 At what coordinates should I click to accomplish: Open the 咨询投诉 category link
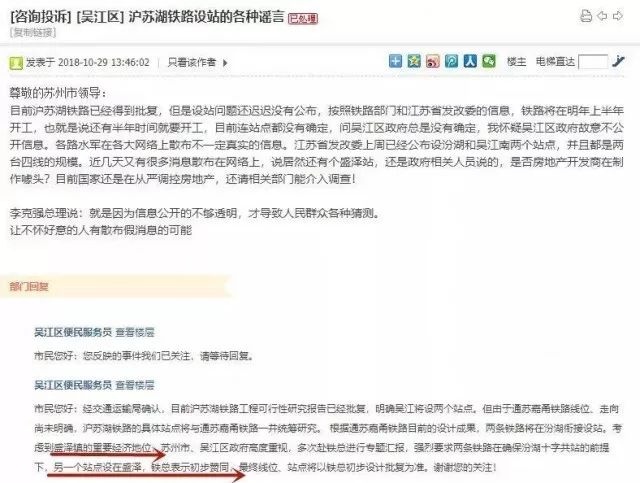point(41,17)
